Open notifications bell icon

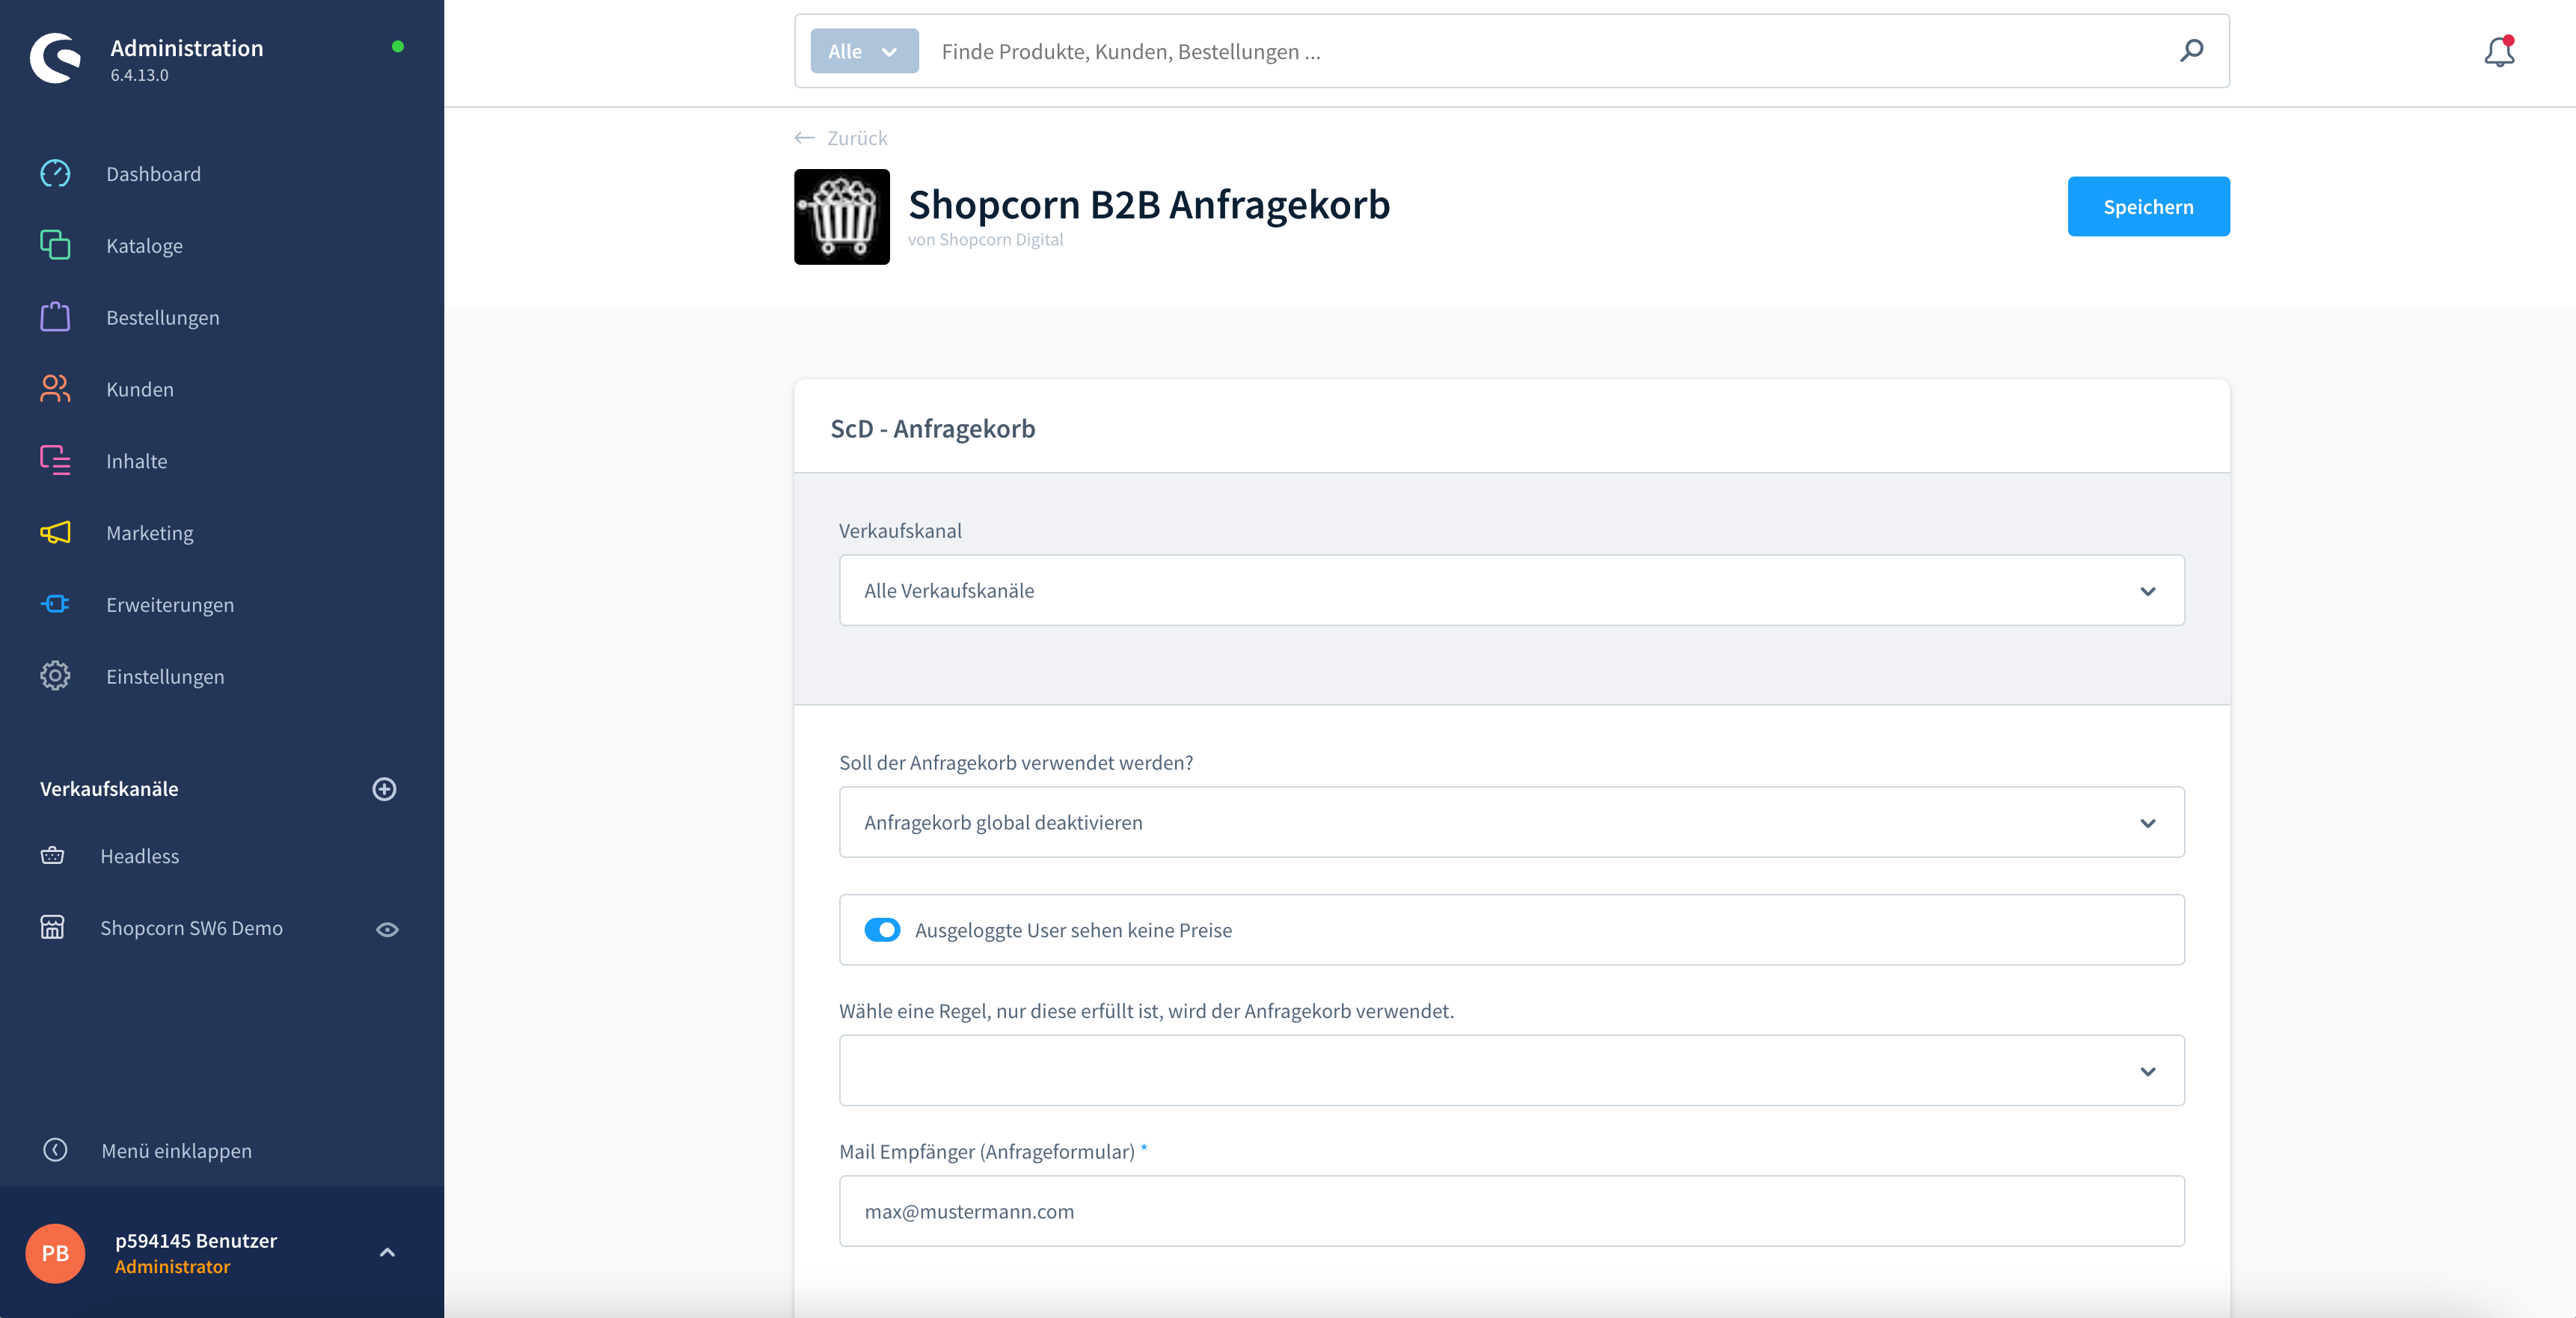pyautogui.click(x=2499, y=51)
